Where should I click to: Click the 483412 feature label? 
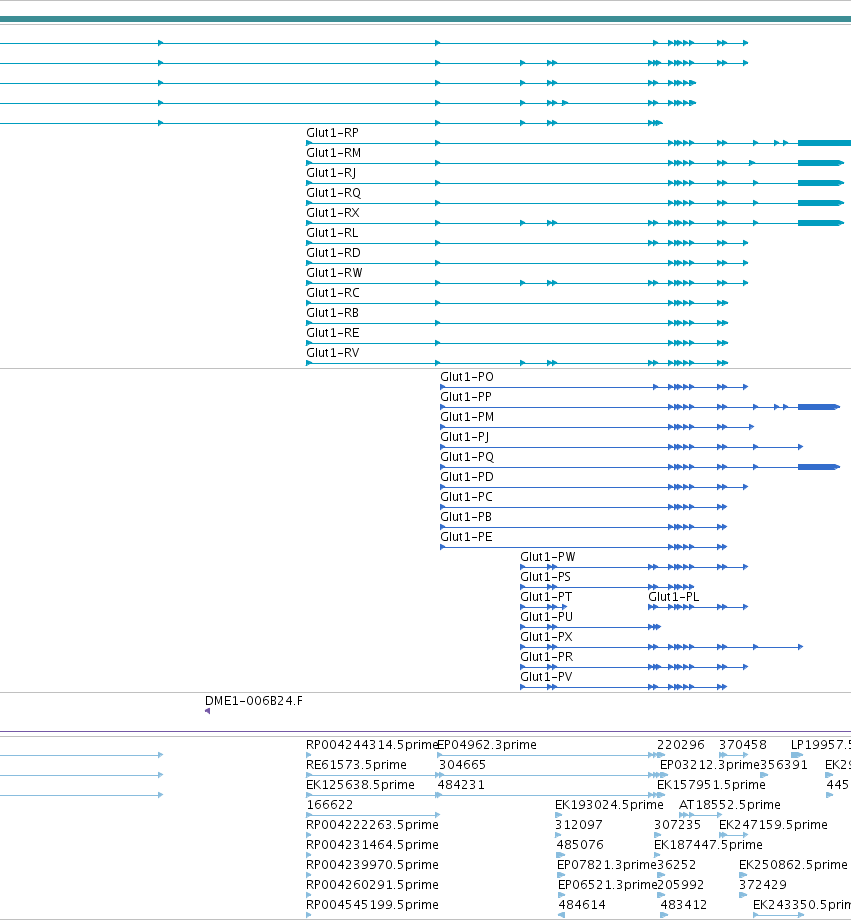(x=684, y=904)
